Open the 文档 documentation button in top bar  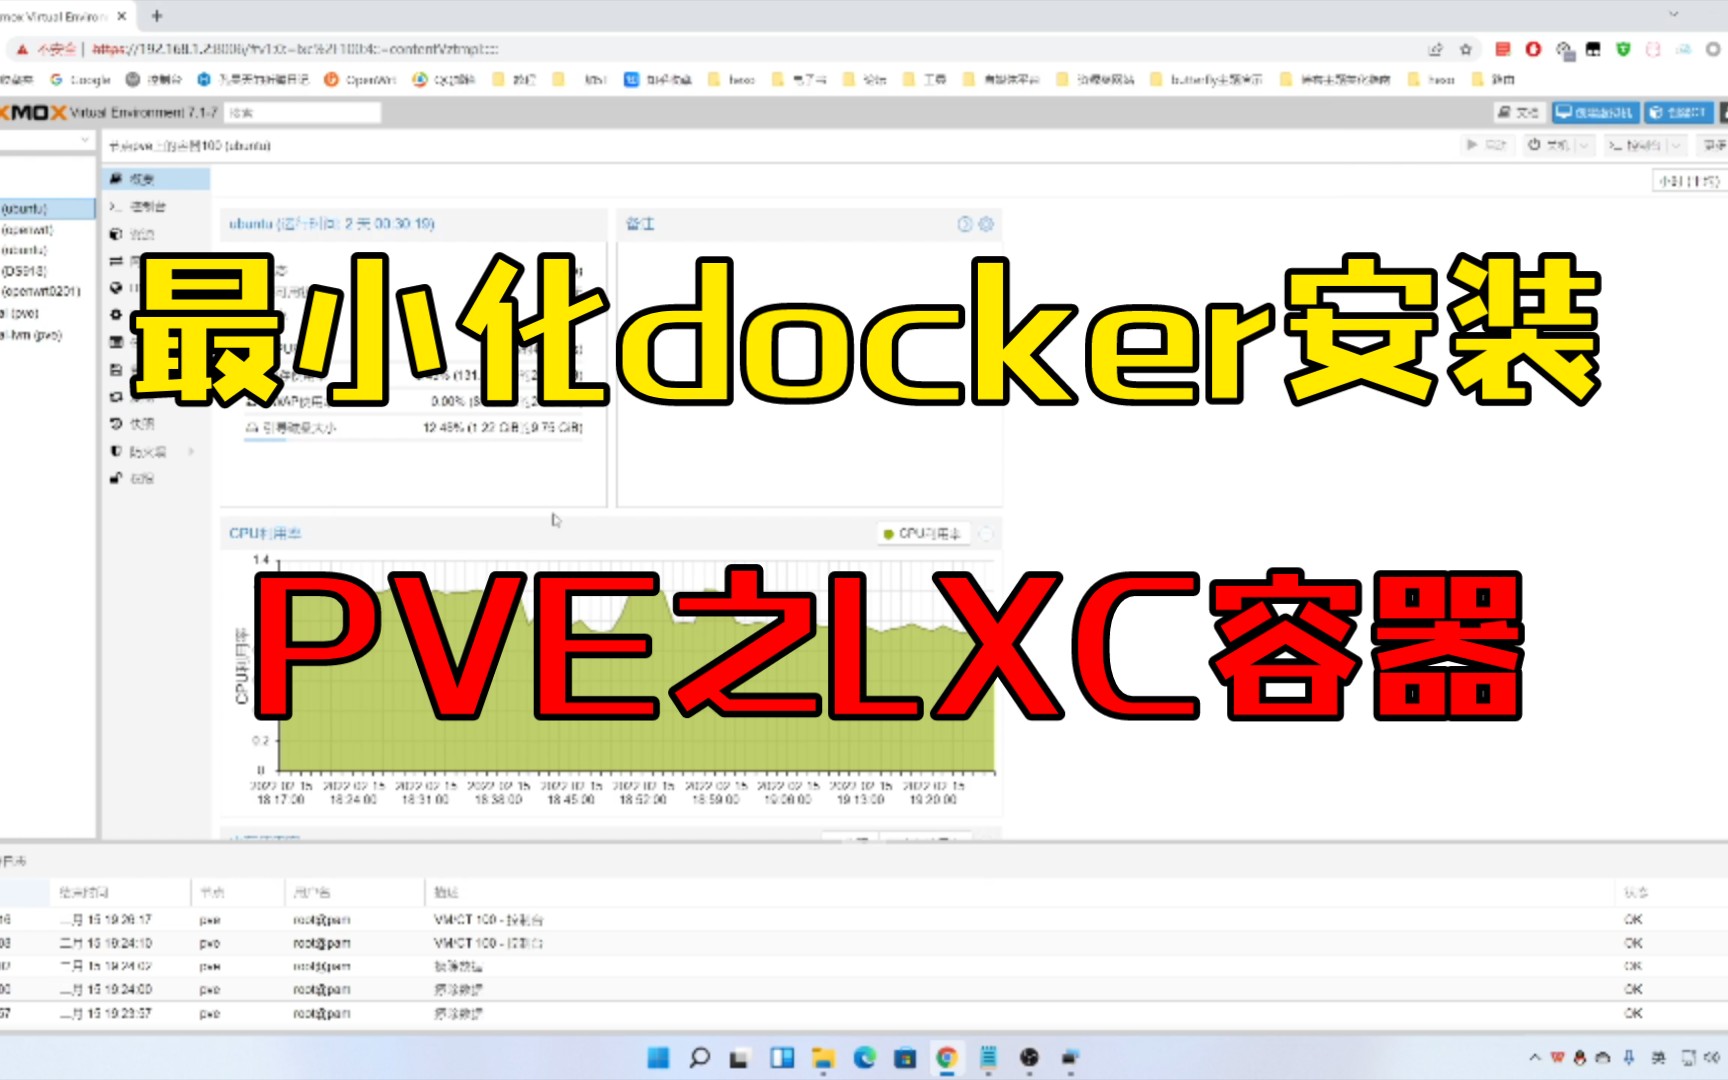(x=1518, y=112)
